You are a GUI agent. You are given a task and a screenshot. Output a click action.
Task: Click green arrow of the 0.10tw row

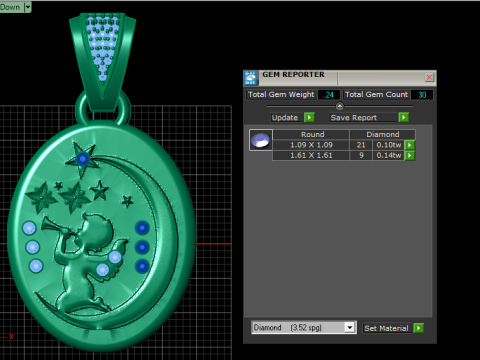[410, 145]
